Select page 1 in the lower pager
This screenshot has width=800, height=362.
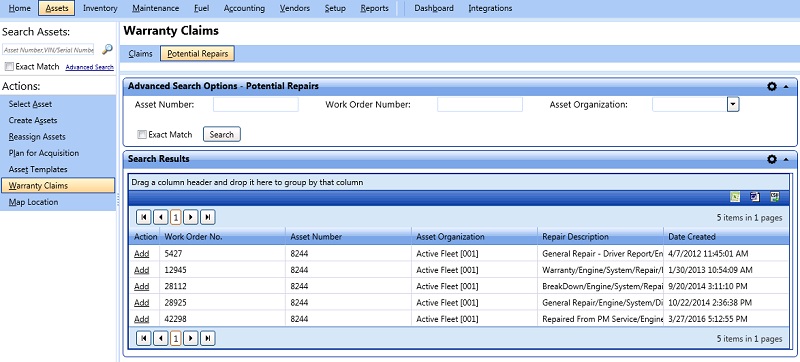[176, 339]
